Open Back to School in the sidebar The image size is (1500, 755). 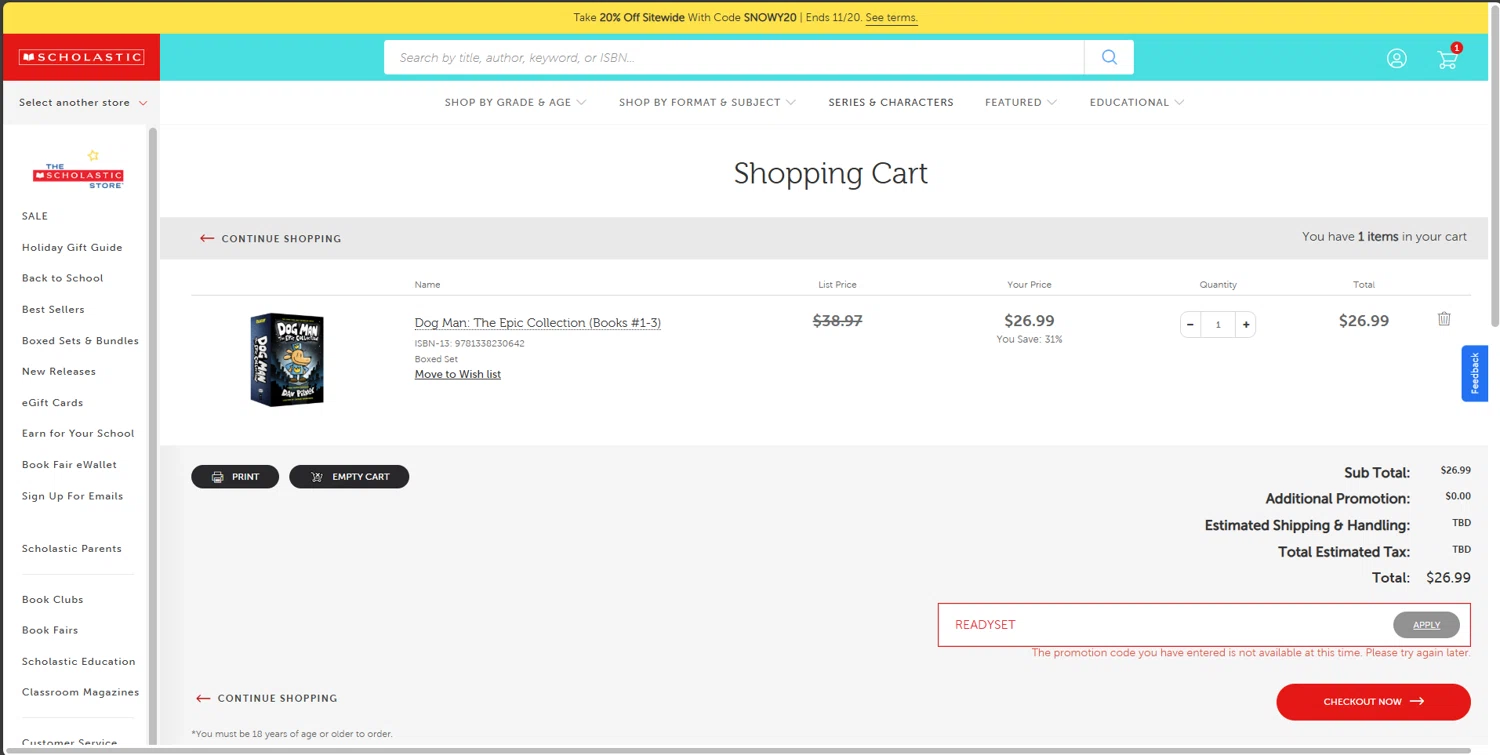click(63, 278)
